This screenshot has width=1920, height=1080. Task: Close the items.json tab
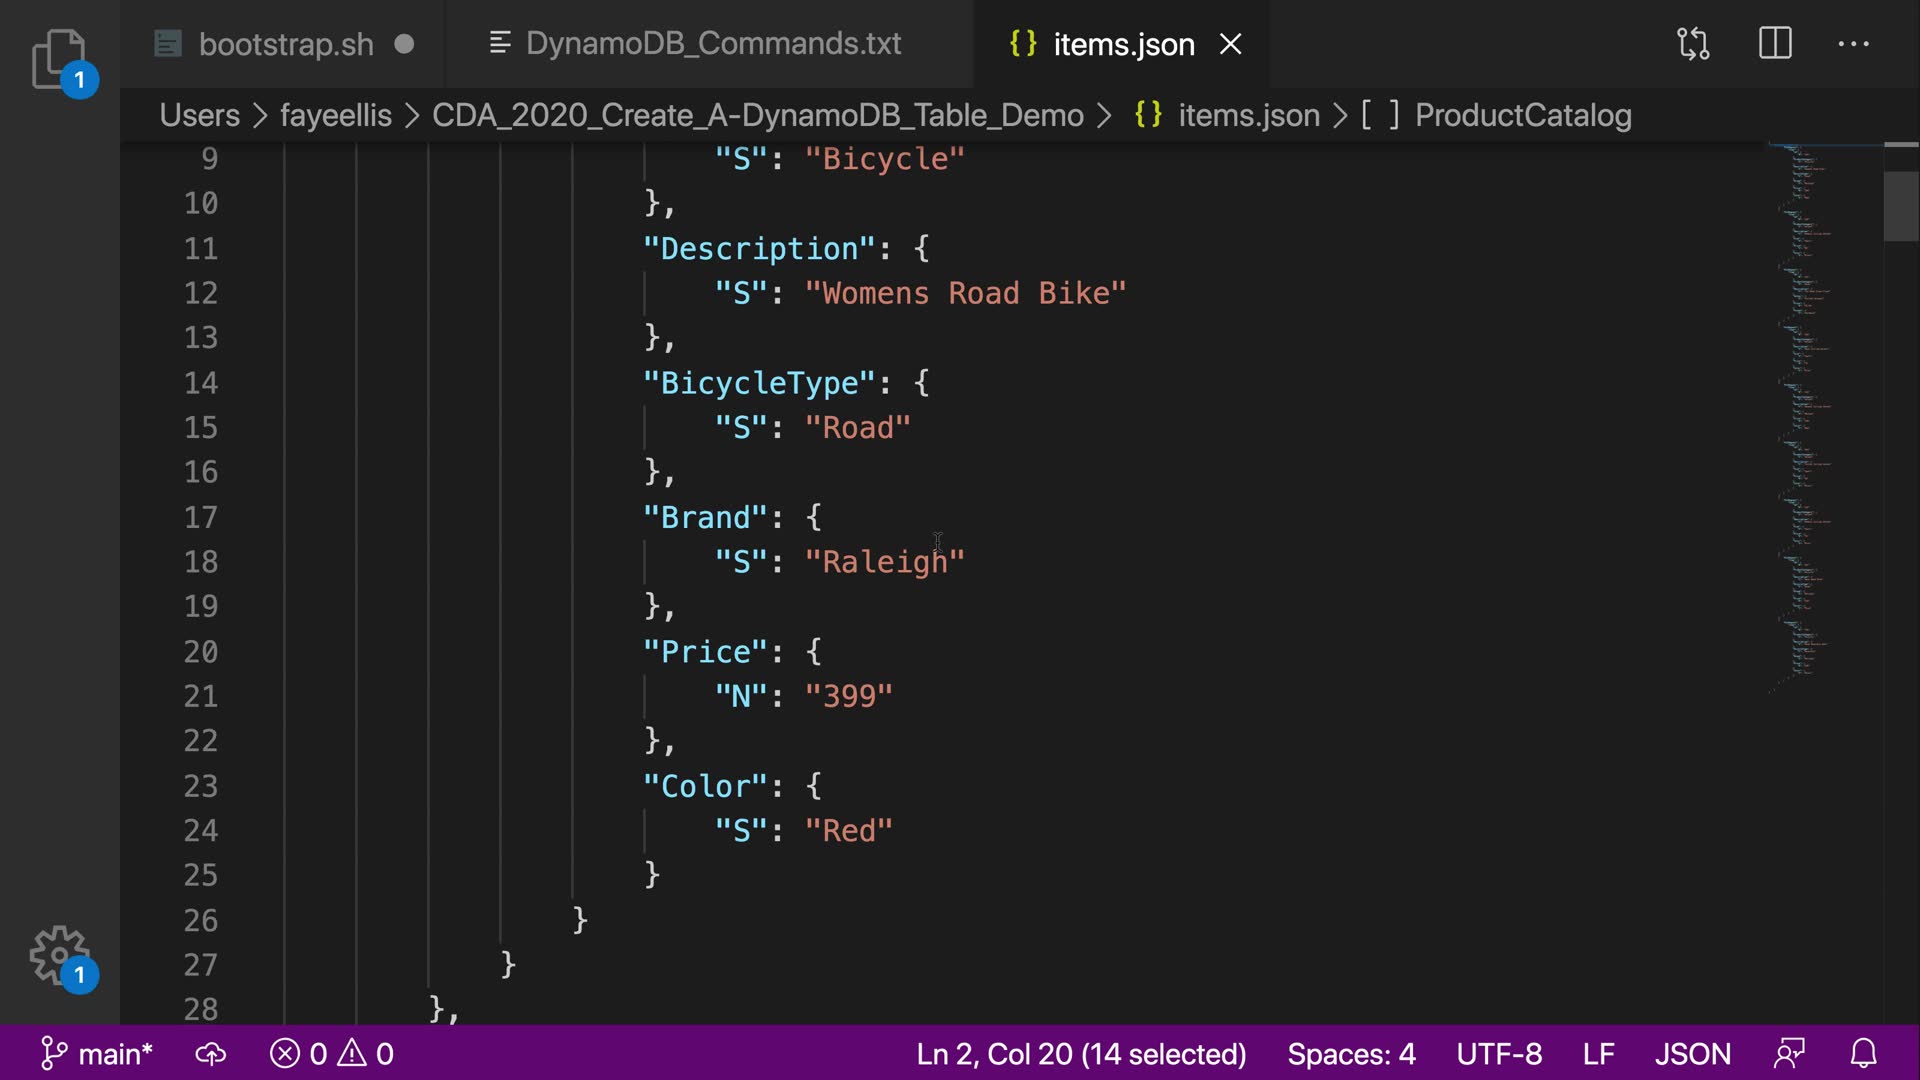pos(1231,44)
